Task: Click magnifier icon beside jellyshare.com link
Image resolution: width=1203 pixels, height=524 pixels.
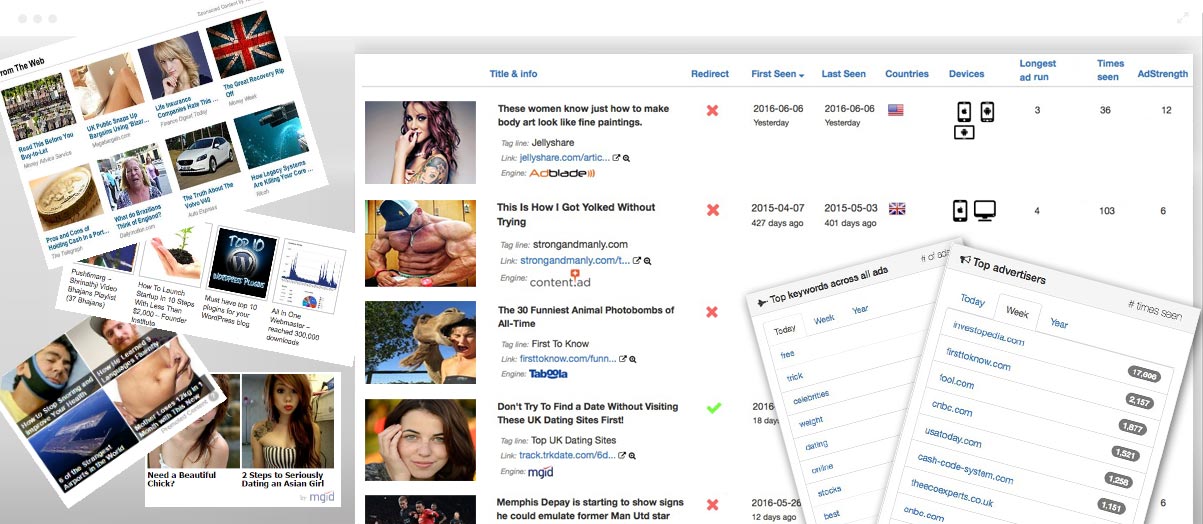Action: click(627, 159)
